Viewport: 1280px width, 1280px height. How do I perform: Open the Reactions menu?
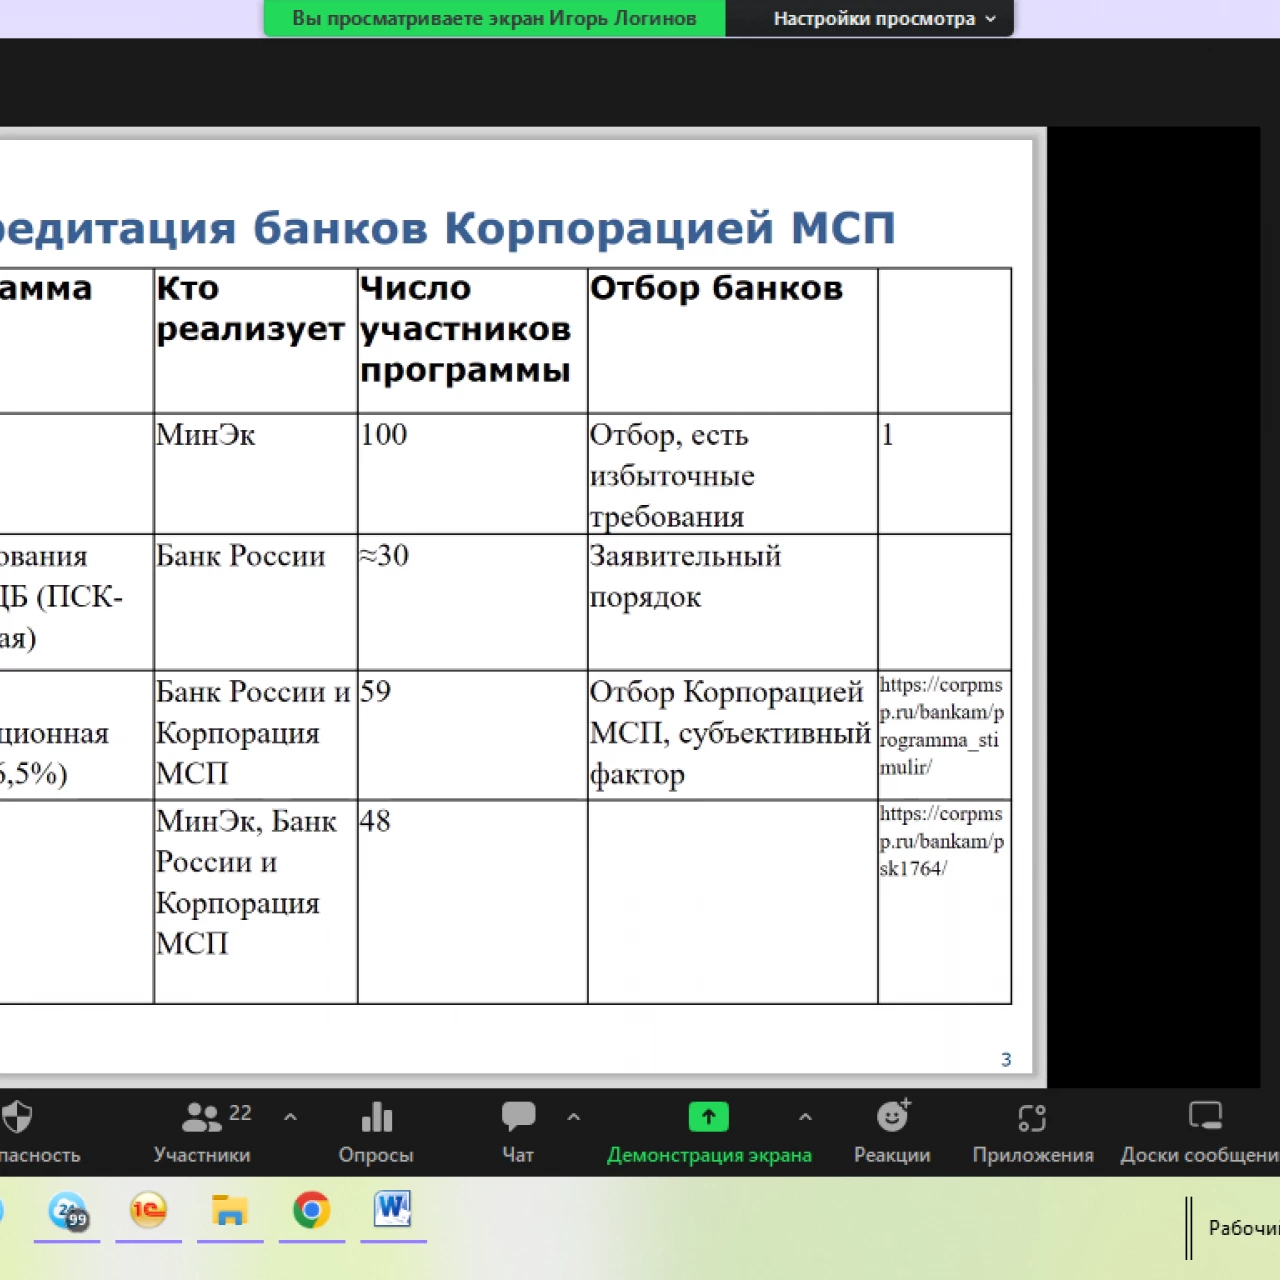pos(892,1133)
